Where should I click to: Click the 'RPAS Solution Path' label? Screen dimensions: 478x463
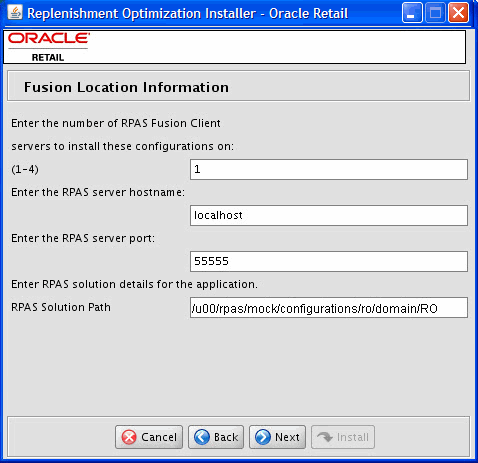click(x=61, y=307)
